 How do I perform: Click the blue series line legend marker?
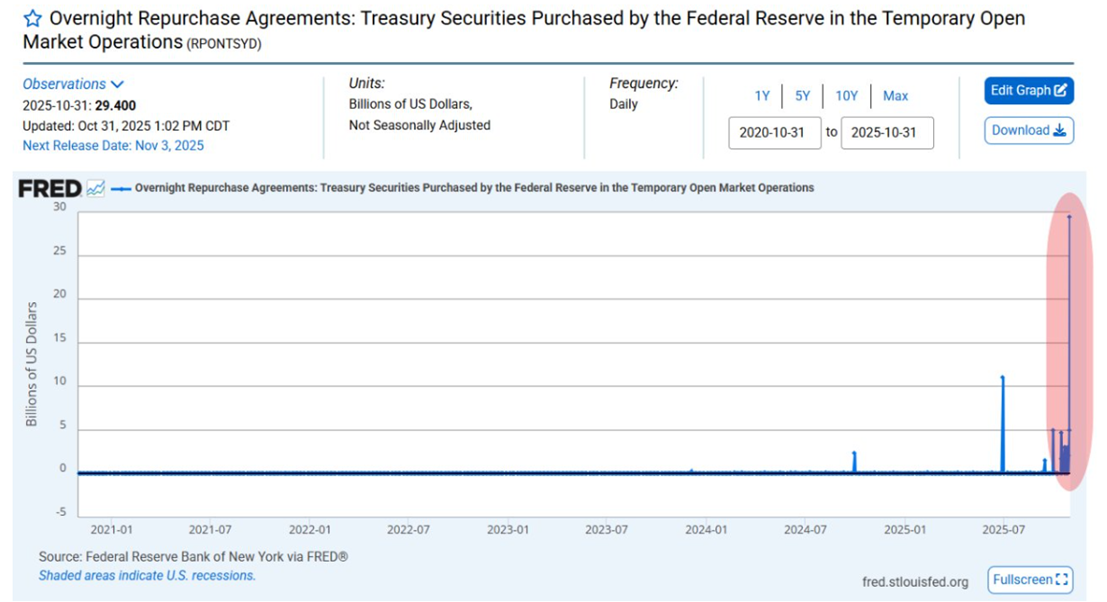click(121, 188)
